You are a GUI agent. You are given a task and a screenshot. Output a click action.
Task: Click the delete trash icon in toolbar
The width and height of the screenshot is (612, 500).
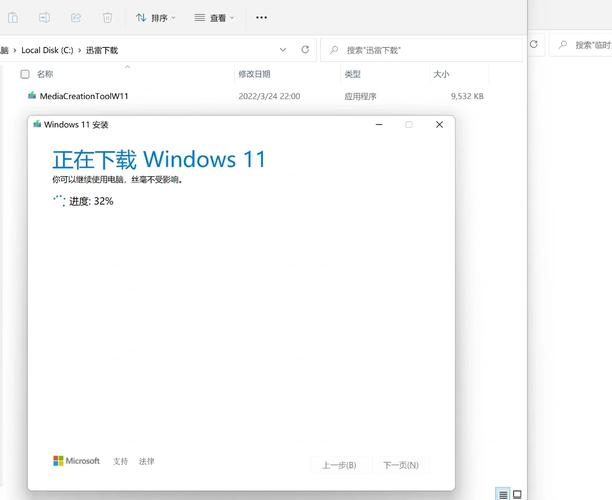tap(107, 18)
